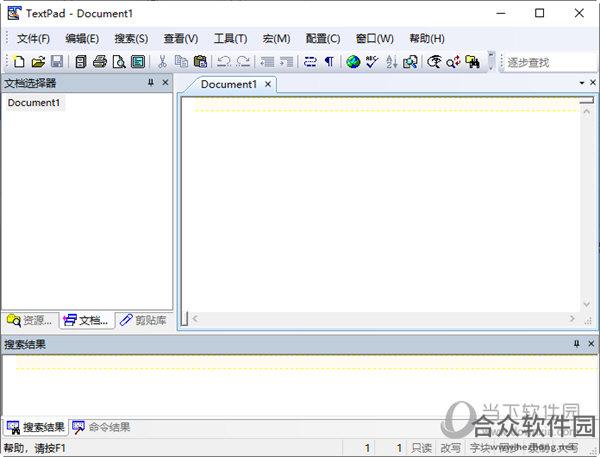Click the 帮助, 请按F1 status bar text
Image resolution: width=600 pixels, height=457 pixels.
35,448
